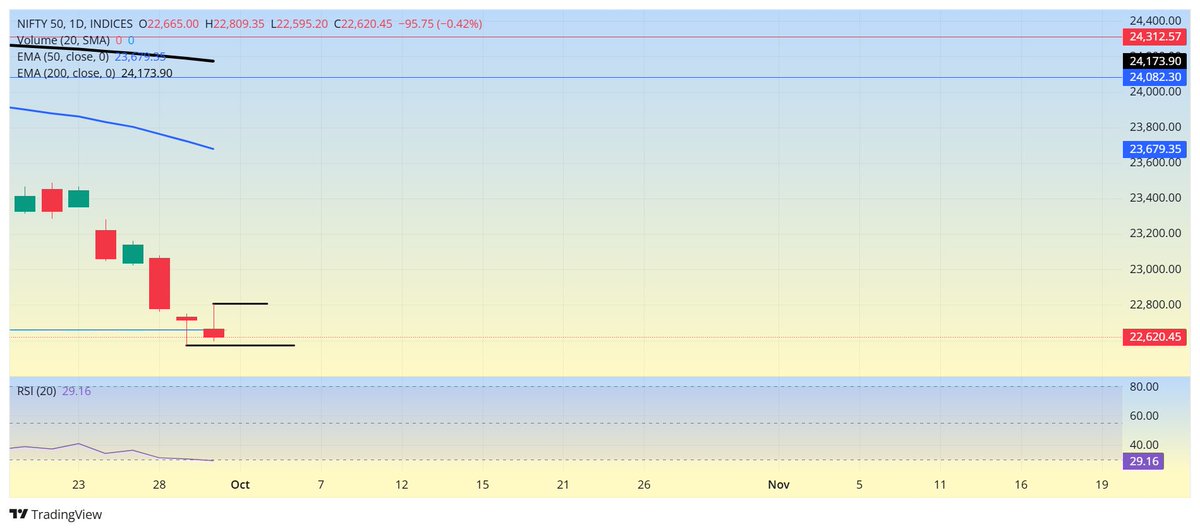Click the 24,082.30 blue price label
1200x531 pixels.
[1154, 76]
